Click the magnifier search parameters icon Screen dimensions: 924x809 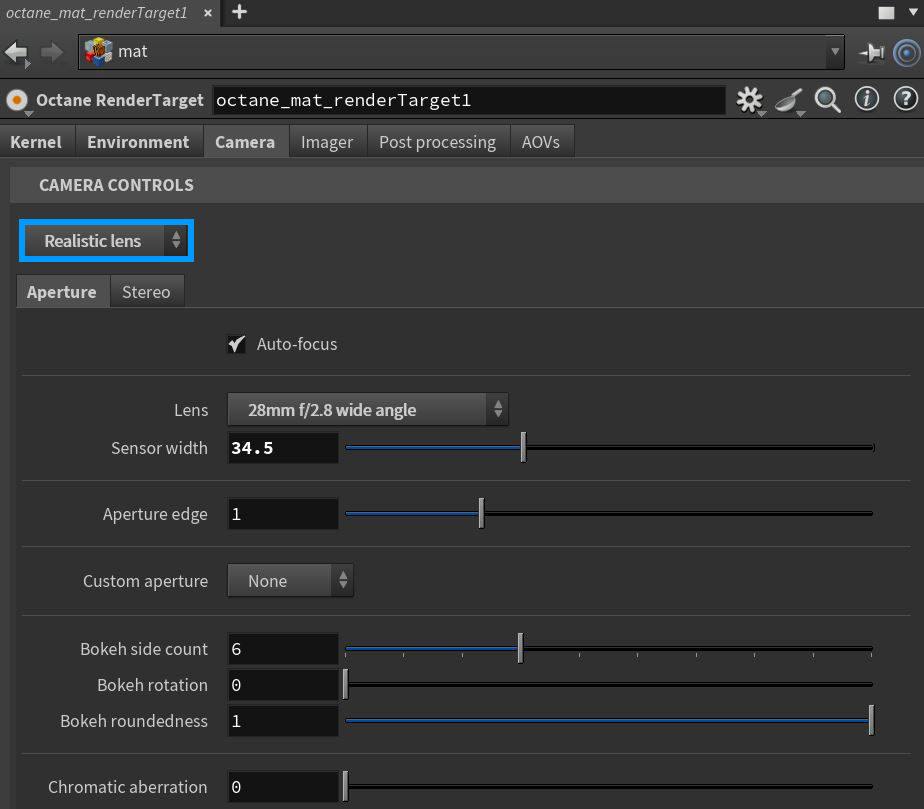[x=827, y=99]
